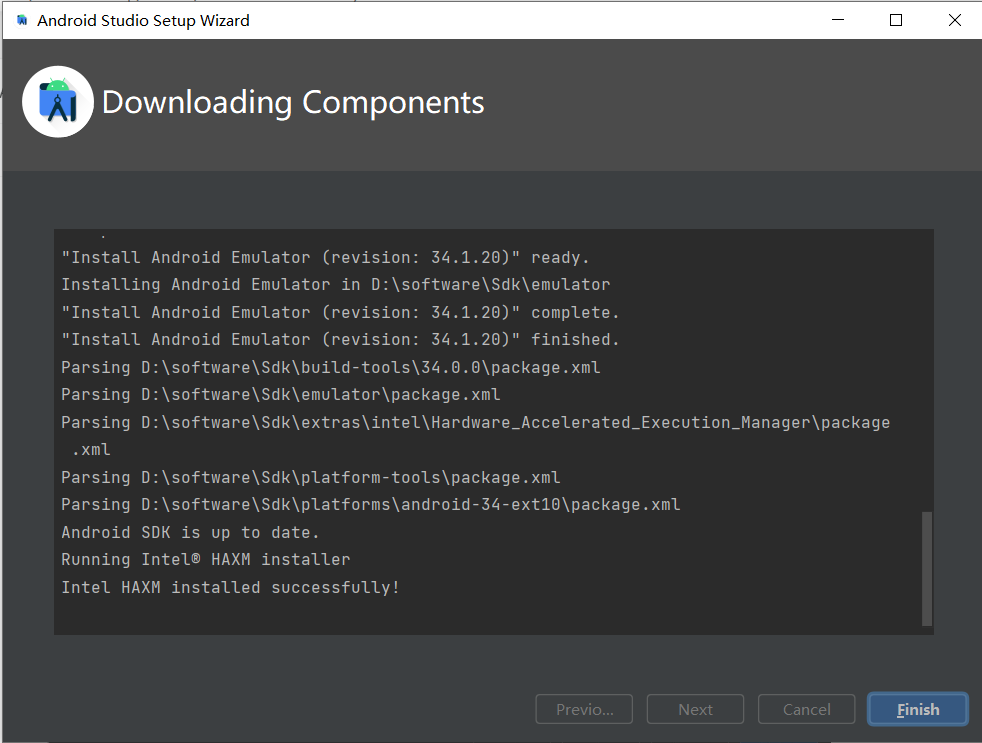Click the platform-tools package.xml parsing line
The height and width of the screenshot is (743, 982).
pyautogui.click(x=311, y=477)
